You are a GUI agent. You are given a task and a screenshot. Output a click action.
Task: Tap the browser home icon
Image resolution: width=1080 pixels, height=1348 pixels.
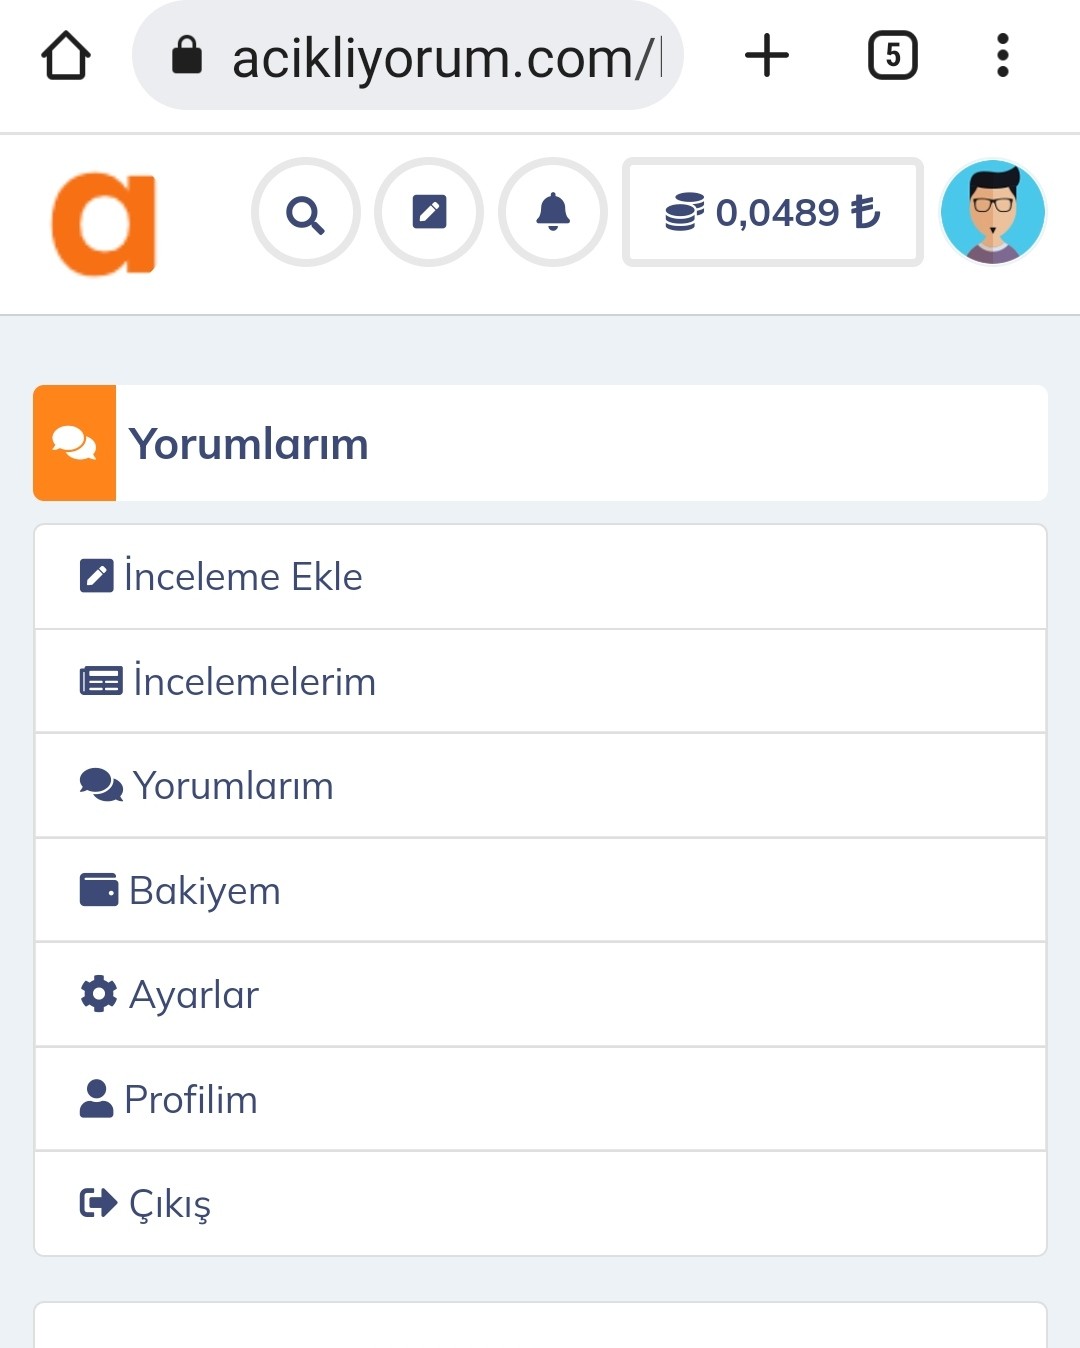click(66, 56)
